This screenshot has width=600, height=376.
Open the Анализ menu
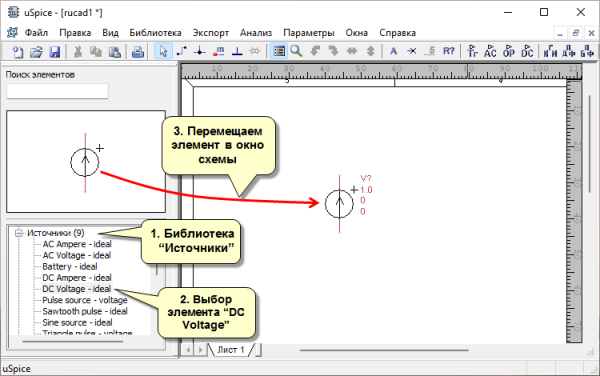[256, 33]
